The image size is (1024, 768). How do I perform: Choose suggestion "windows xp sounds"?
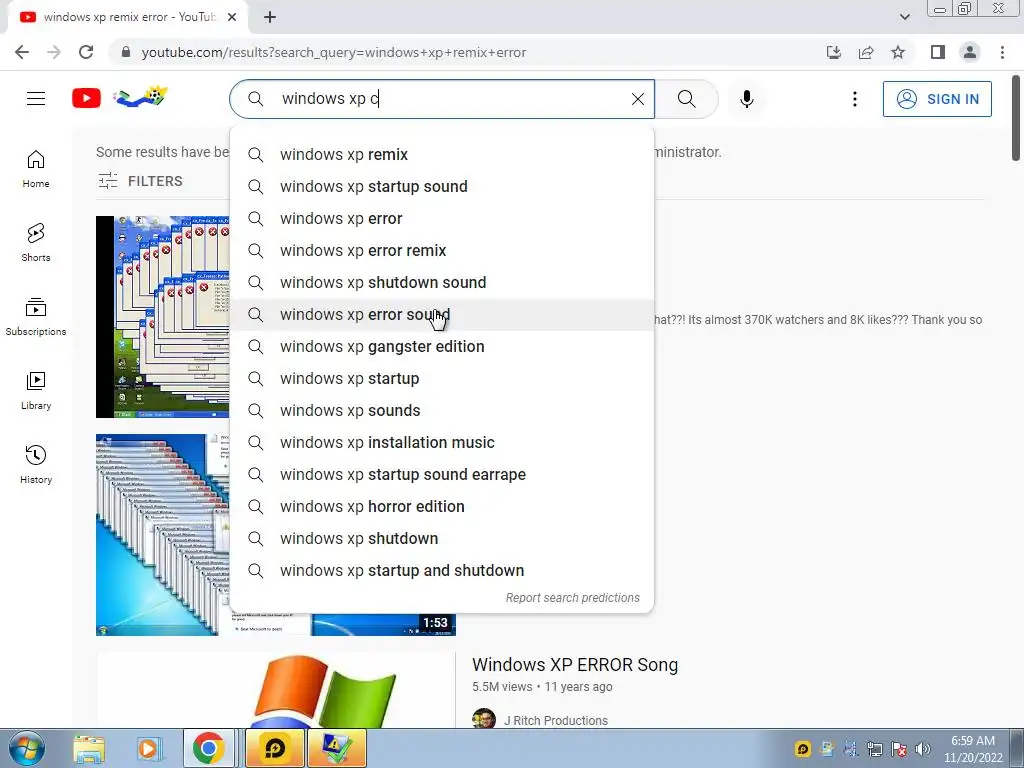[x=441, y=411]
